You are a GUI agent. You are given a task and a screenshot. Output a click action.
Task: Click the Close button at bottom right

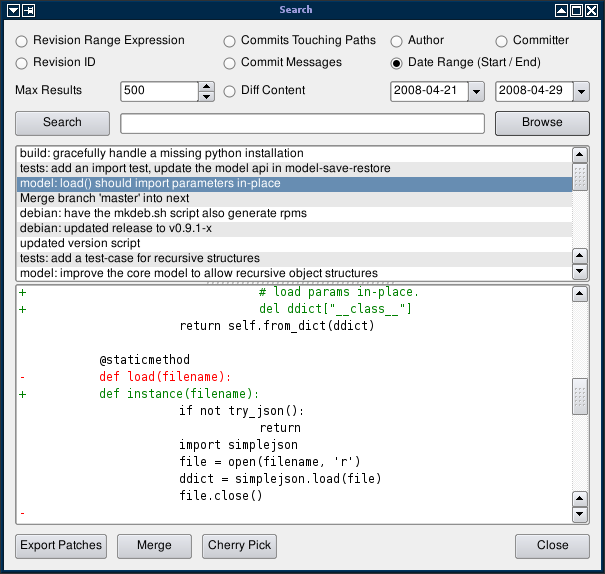[552, 546]
